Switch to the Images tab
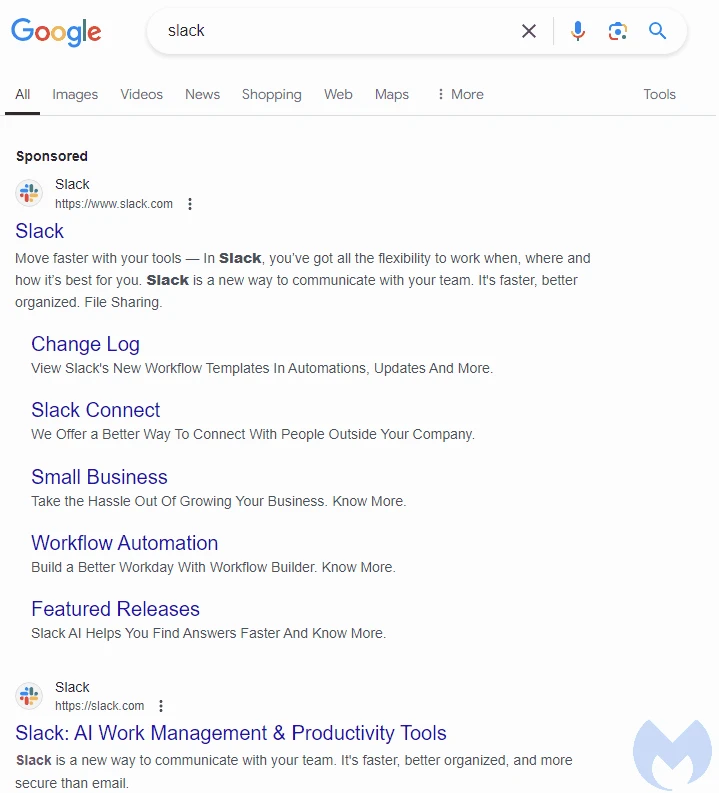The height and width of the screenshot is (793, 719). click(x=75, y=95)
